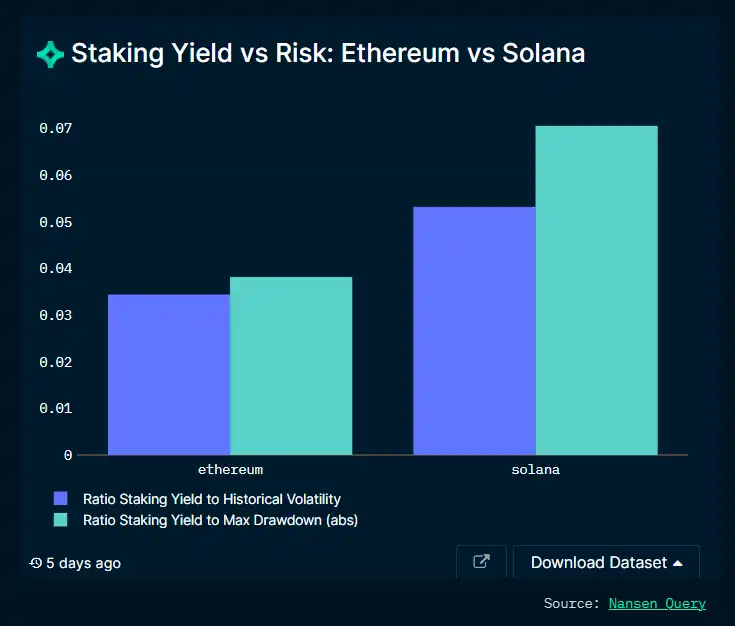Click the purple Historical Volatility legend swatch
This screenshot has width=735, height=626.
click(61, 498)
